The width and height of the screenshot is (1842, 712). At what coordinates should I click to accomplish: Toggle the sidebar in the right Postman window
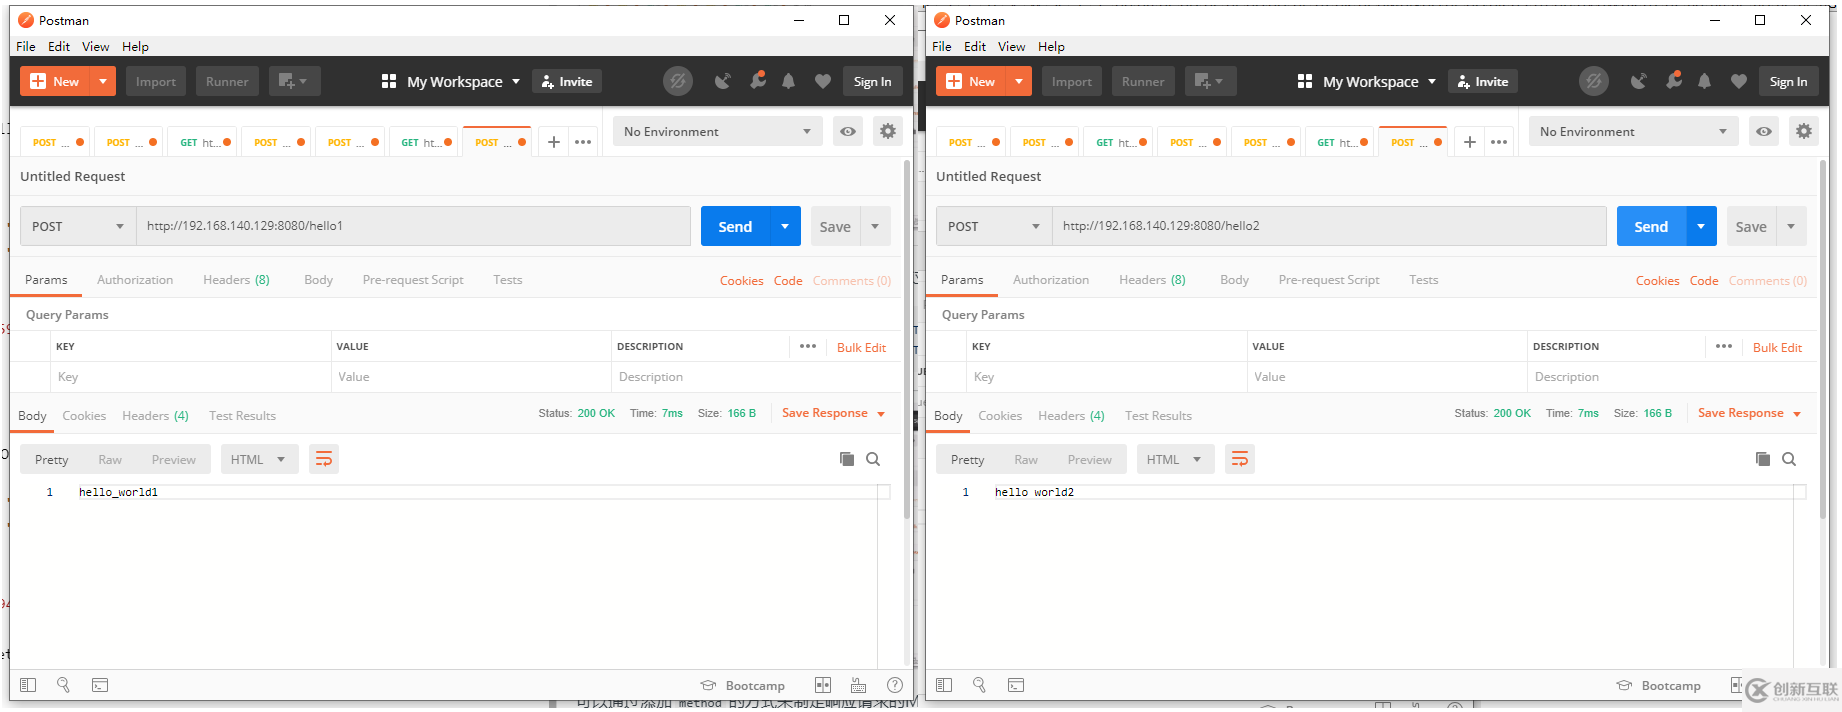944,685
